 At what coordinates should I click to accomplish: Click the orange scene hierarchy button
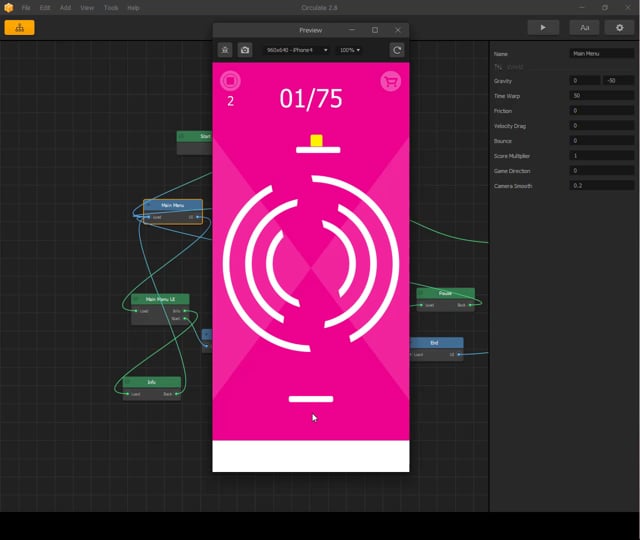[x=19, y=28]
